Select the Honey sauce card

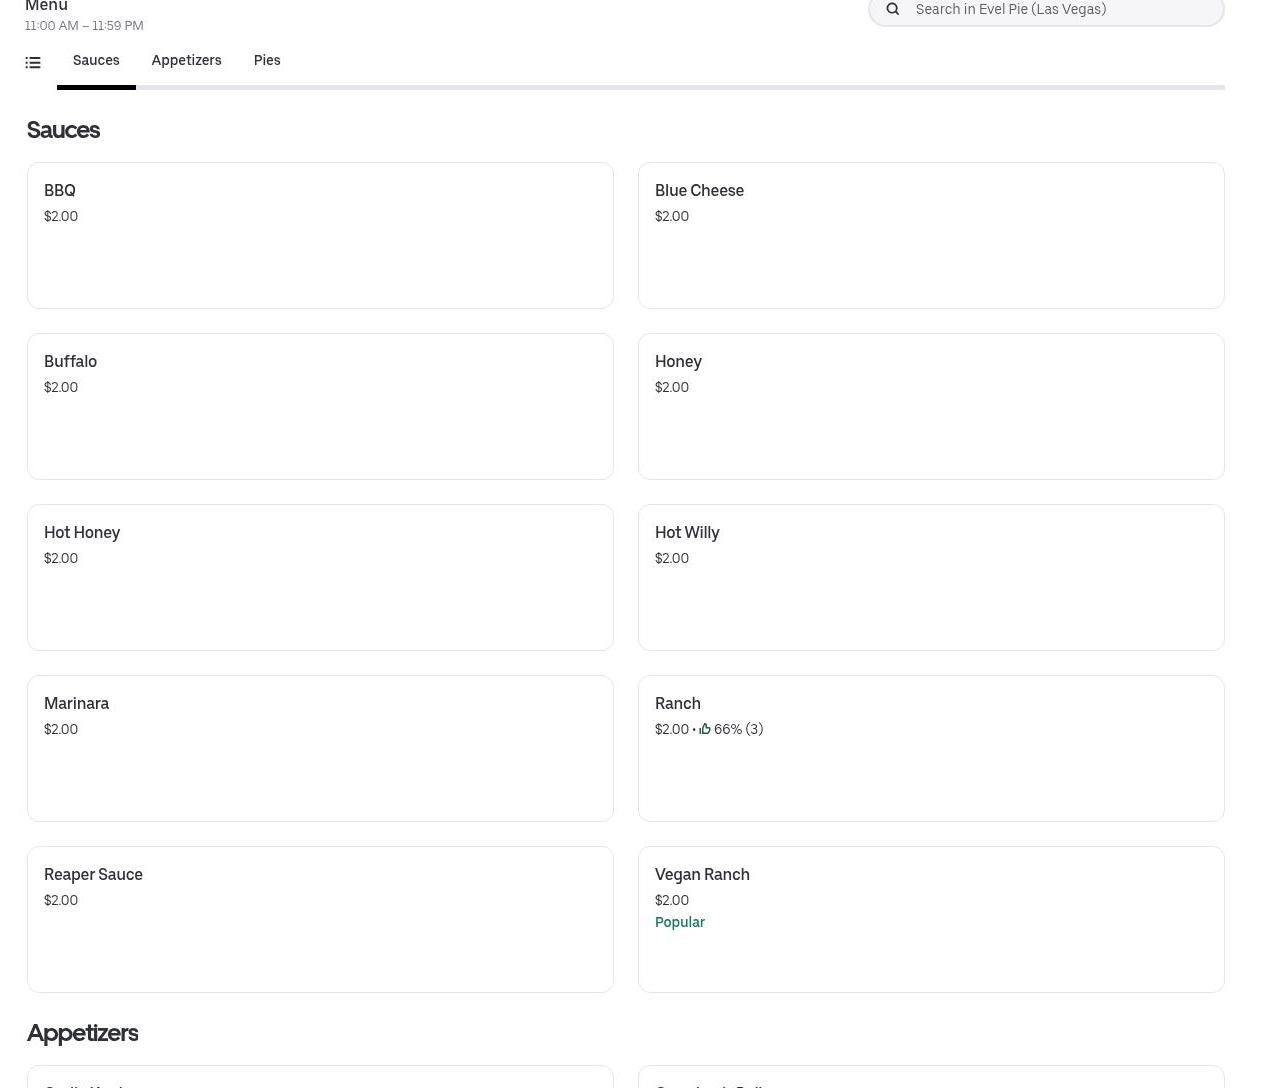tap(930, 406)
